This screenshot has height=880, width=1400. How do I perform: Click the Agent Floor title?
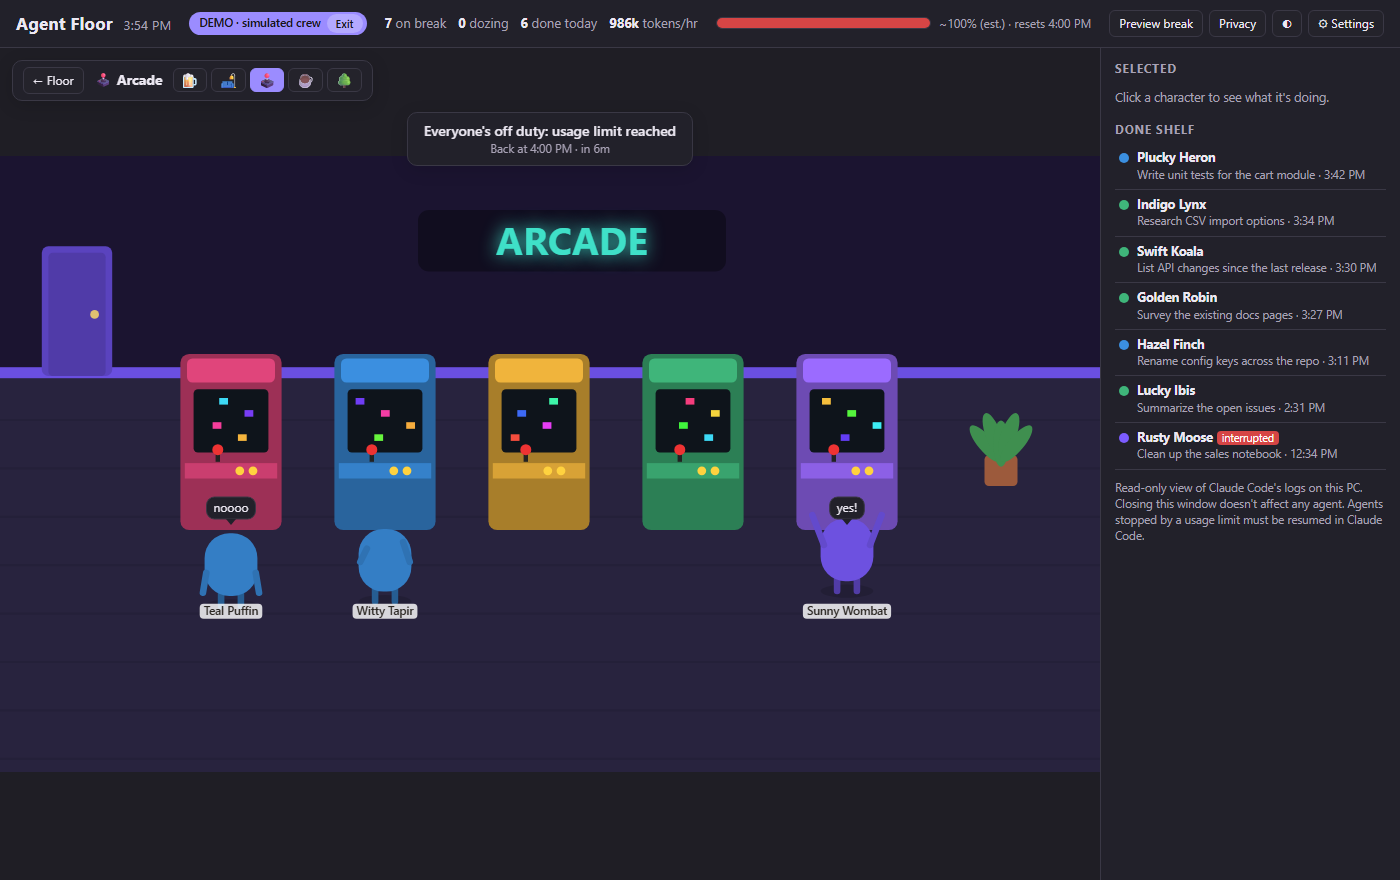64,24
